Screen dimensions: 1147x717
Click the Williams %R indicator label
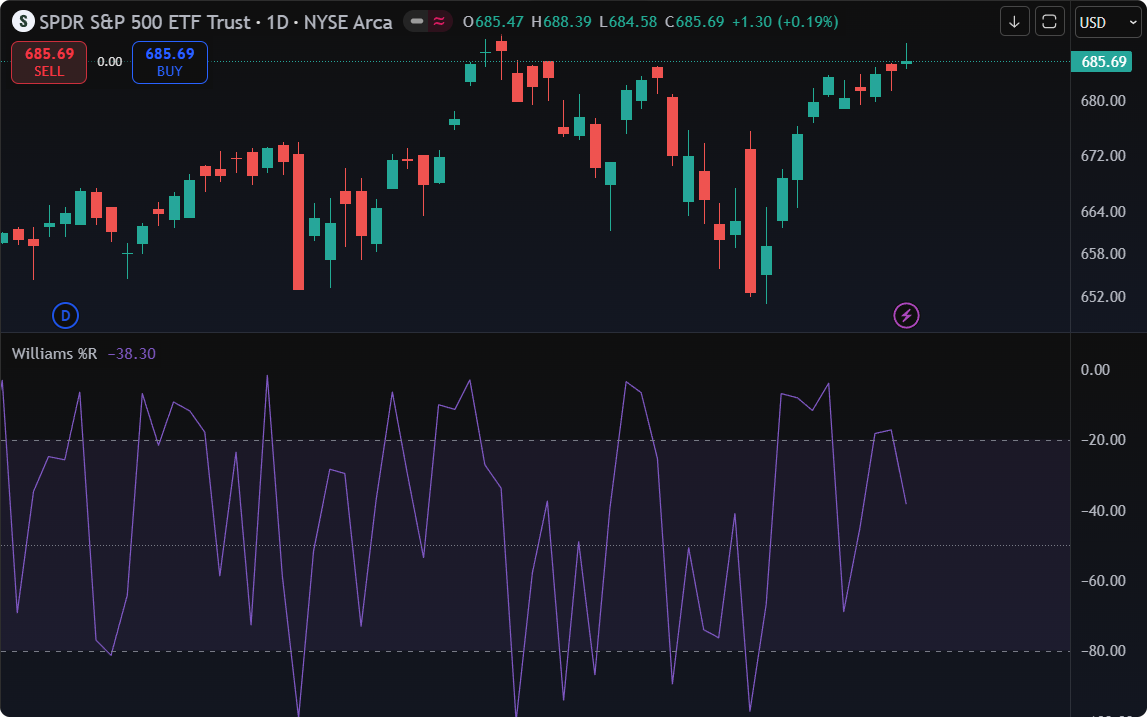point(54,354)
